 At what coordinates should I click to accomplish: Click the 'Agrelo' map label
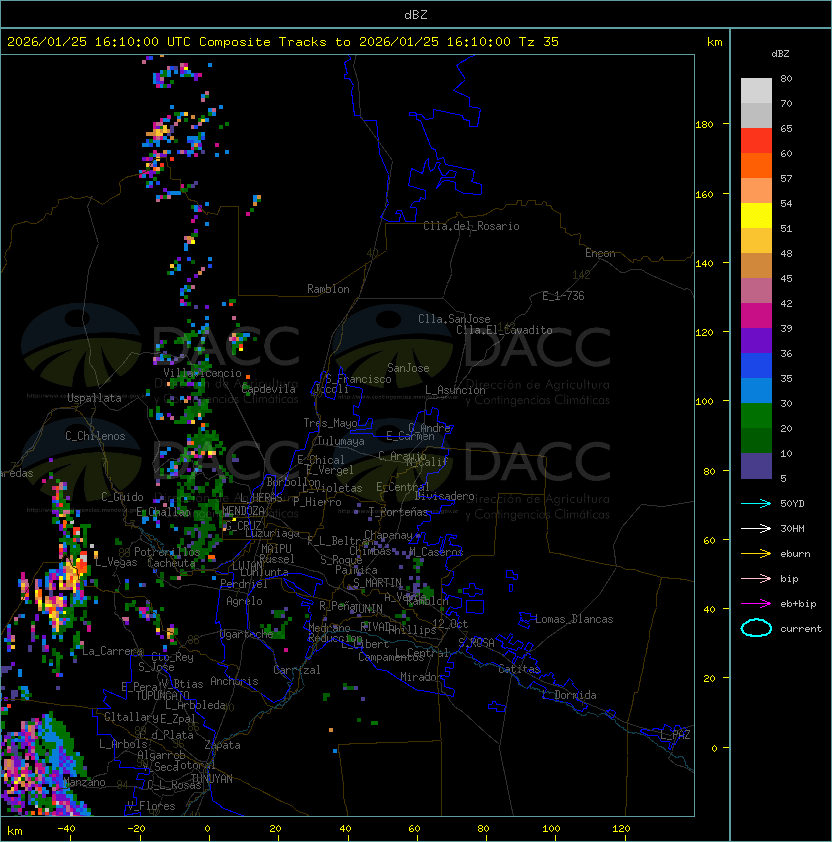[x=244, y=601]
